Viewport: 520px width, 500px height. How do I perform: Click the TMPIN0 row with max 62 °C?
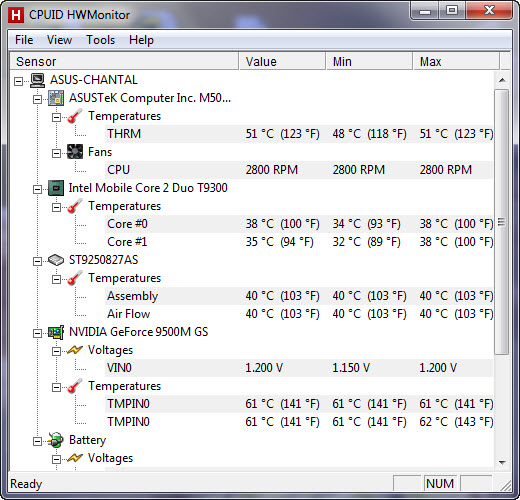299,422
